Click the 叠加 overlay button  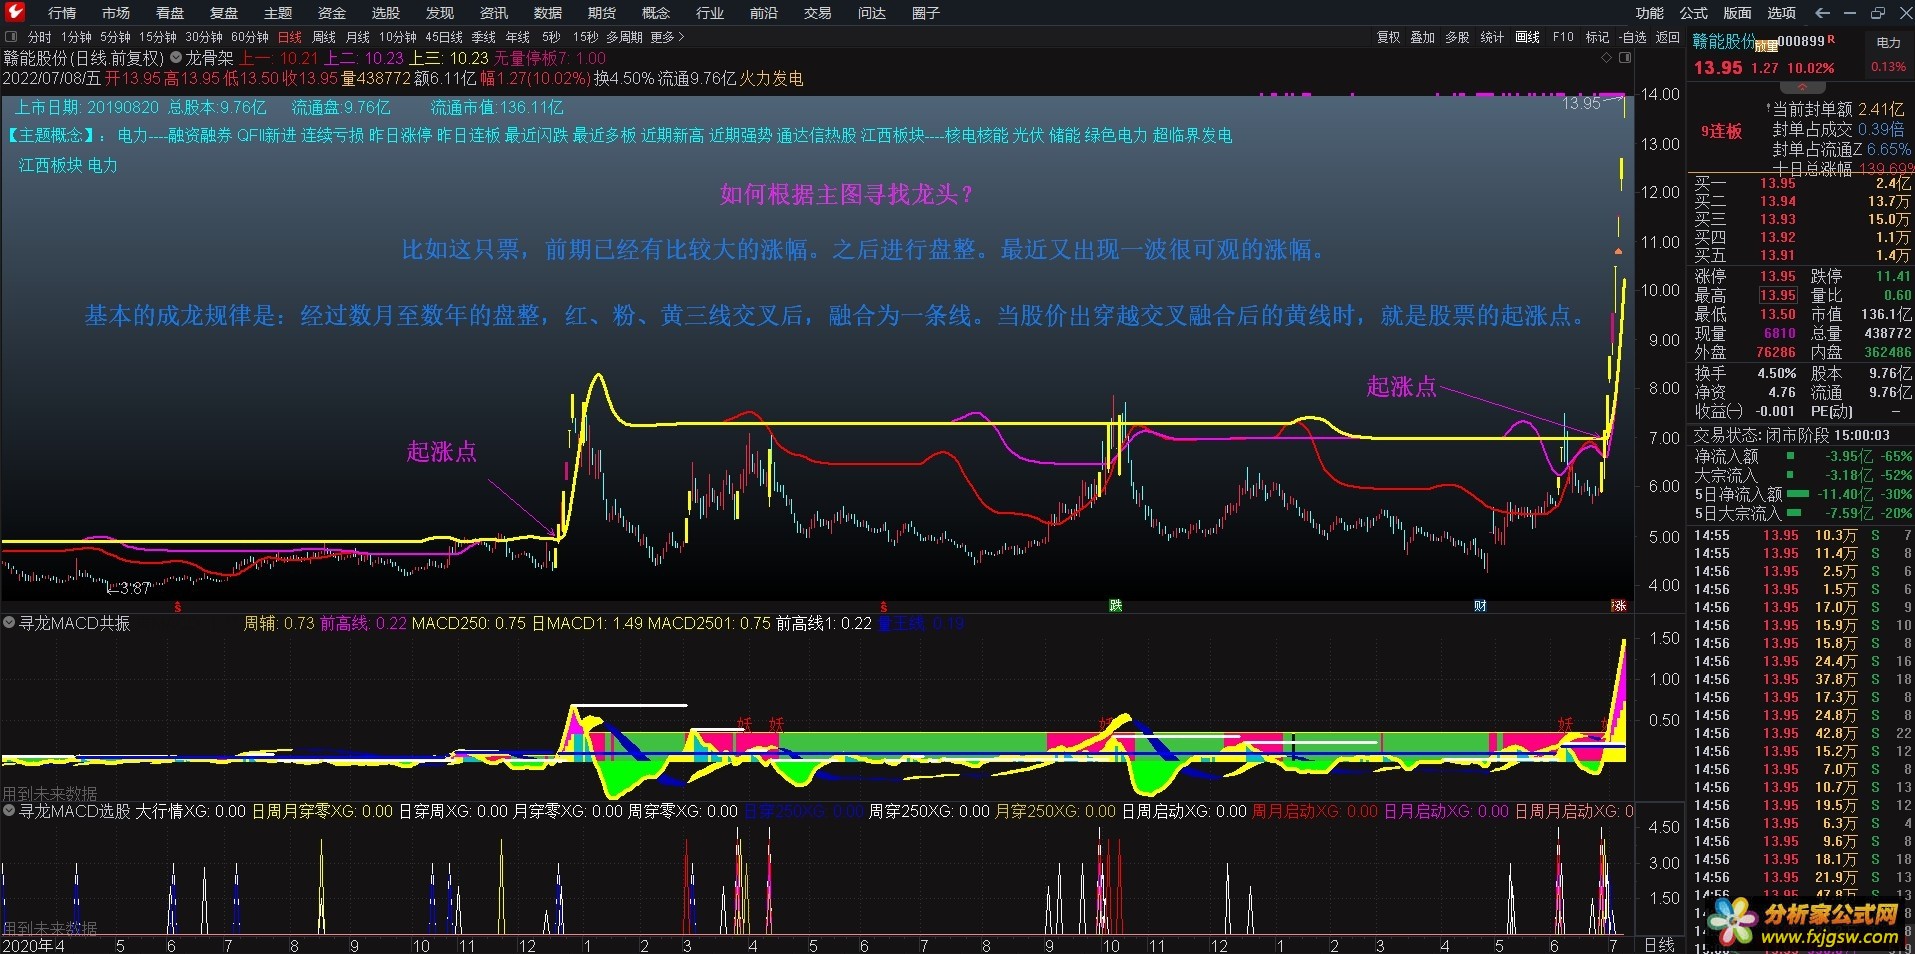coord(1423,37)
